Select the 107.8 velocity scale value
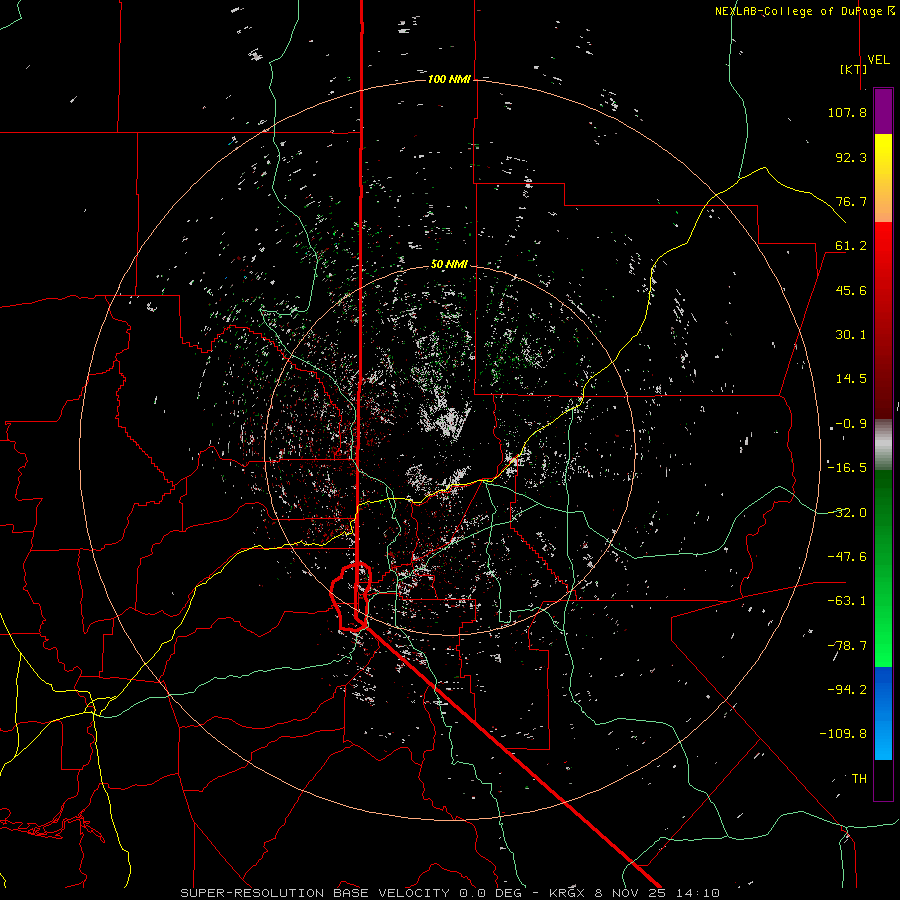 pyautogui.click(x=847, y=112)
